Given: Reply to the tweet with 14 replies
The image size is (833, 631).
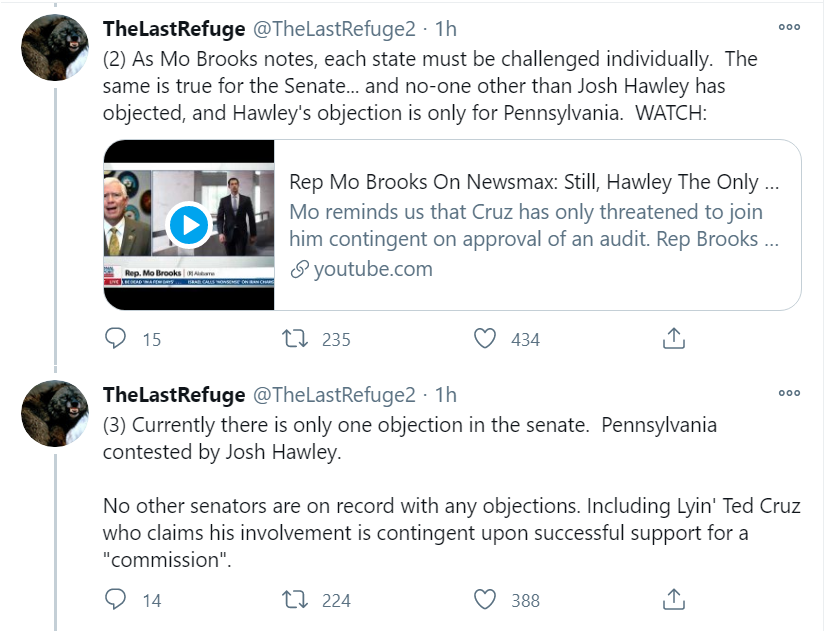Looking at the screenshot, I should (118, 599).
